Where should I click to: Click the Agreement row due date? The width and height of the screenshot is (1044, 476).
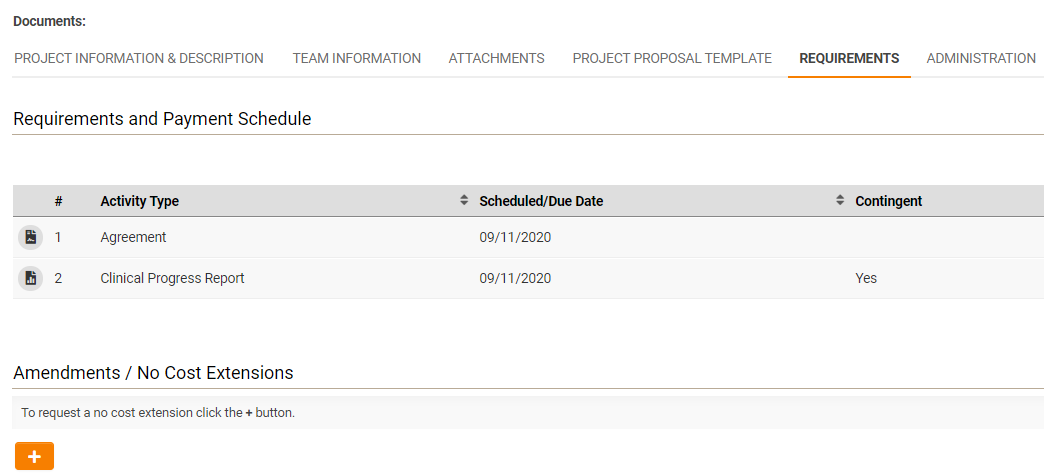point(515,238)
